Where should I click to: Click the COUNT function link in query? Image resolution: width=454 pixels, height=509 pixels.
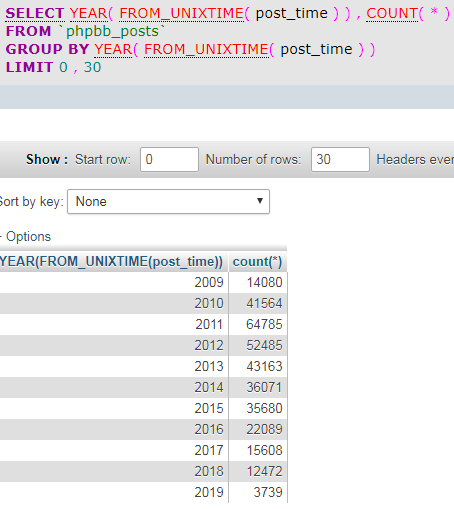click(x=392, y=13)
